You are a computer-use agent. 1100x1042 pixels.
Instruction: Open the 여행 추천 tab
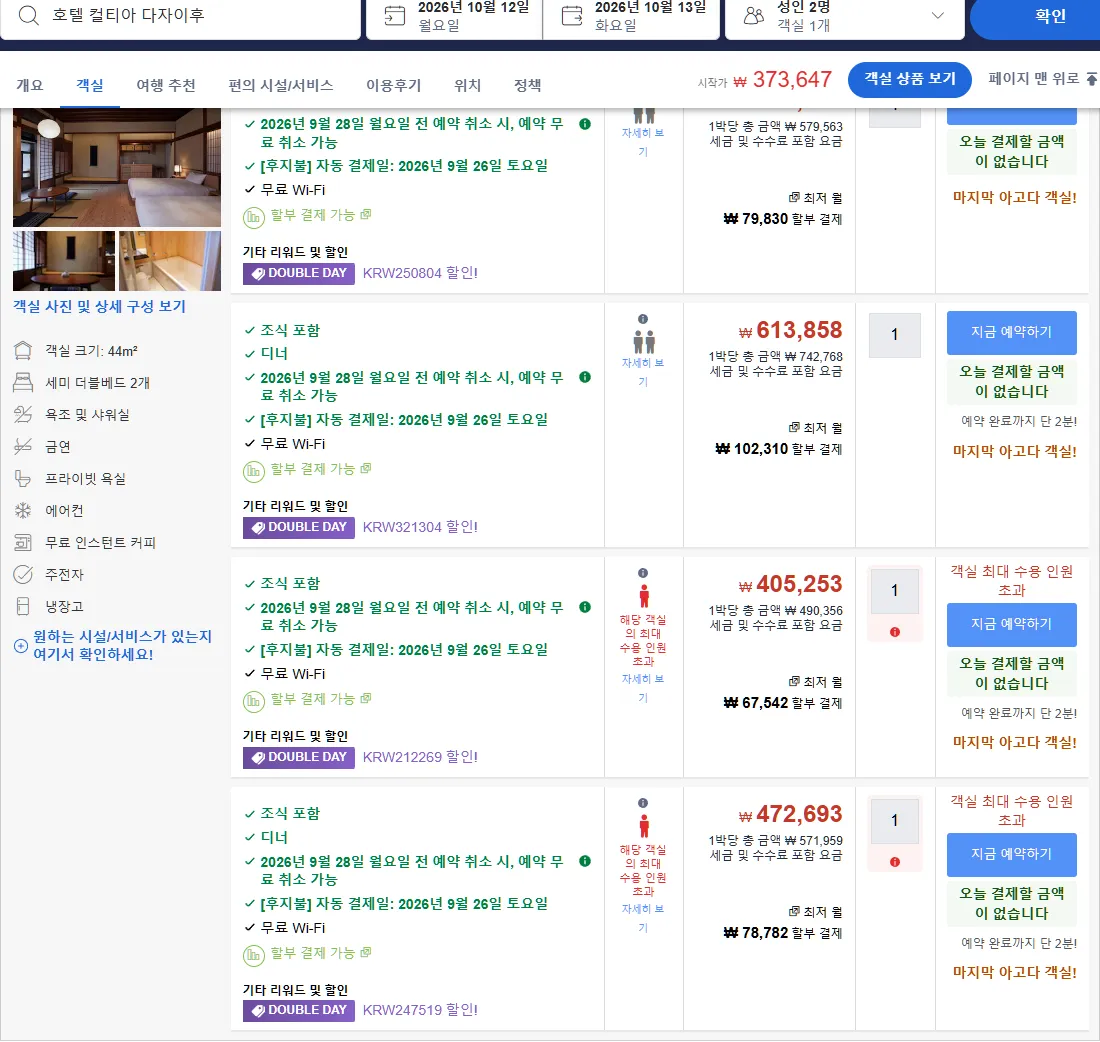tap(166, 85)
